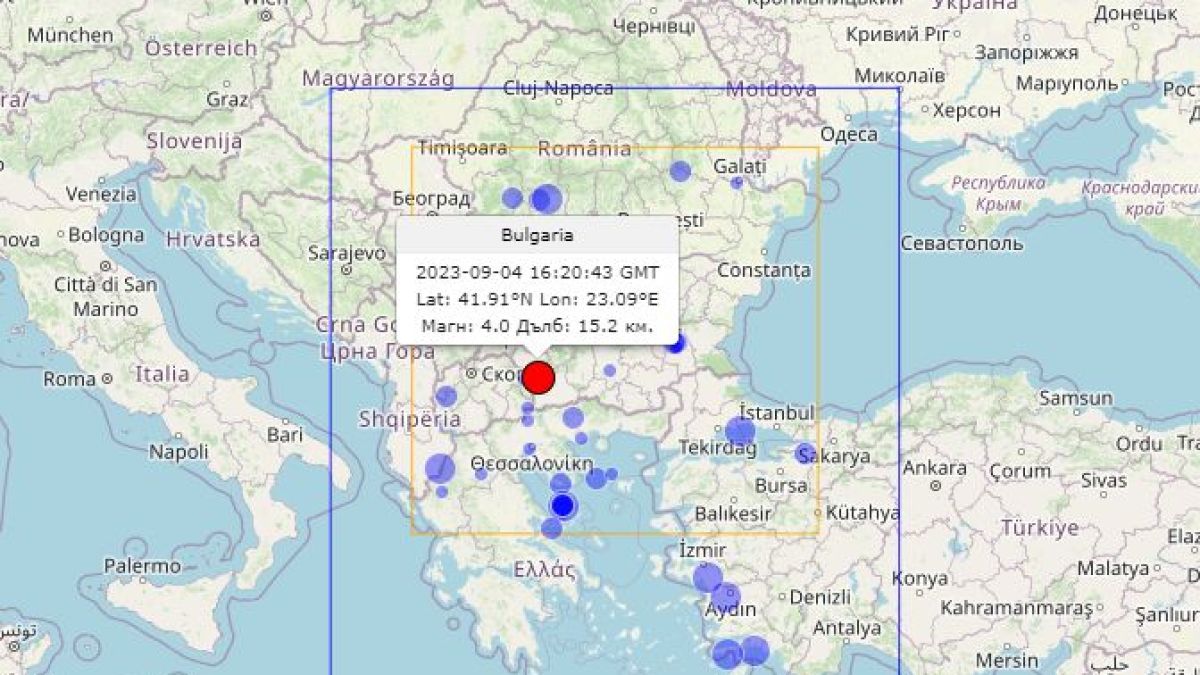The height and width of the screenshot is (675, 1200).
Task: Open the Bulgaria popup title
Action: coord(538,236)
